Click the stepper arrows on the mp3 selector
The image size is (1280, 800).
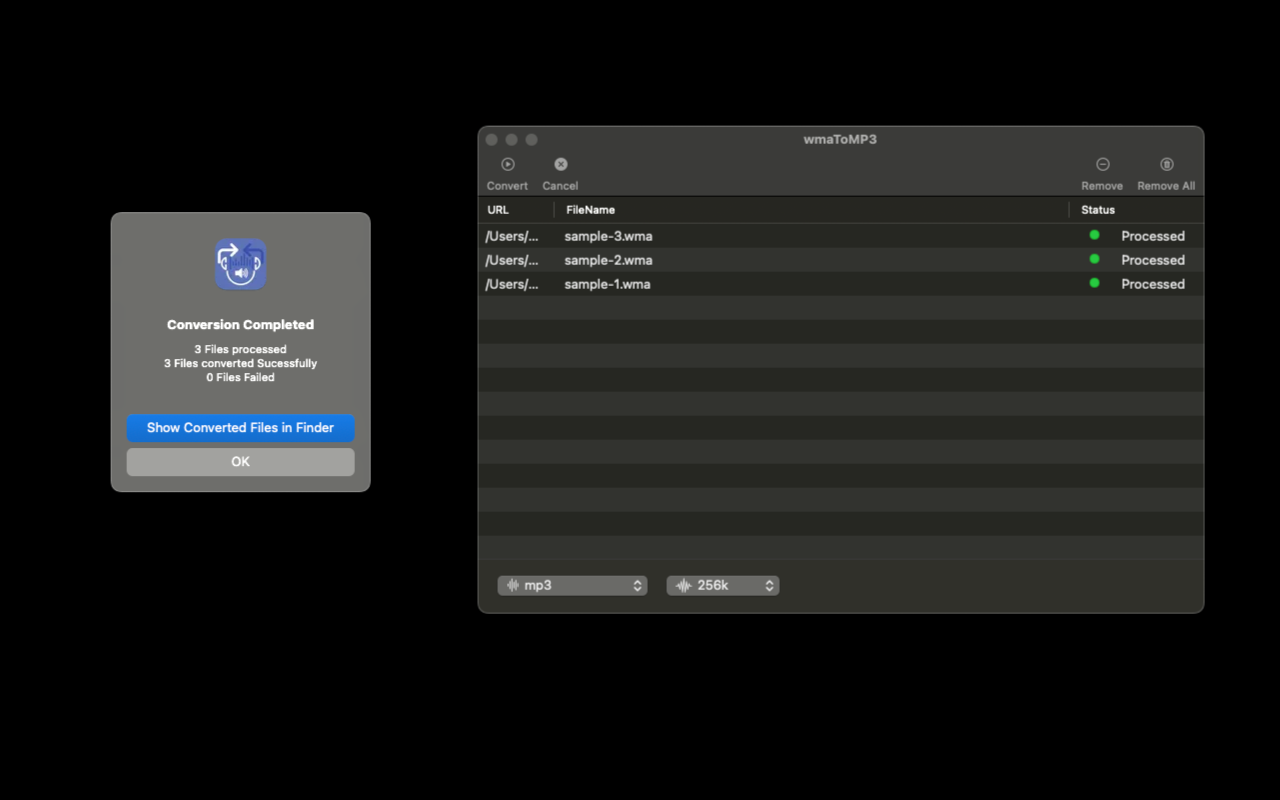point(637,585)
